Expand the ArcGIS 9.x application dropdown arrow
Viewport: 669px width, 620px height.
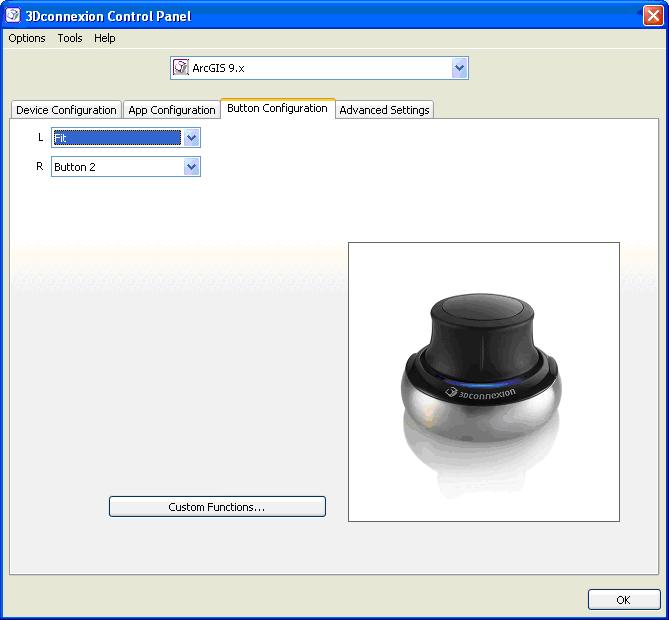coord(459,68)
